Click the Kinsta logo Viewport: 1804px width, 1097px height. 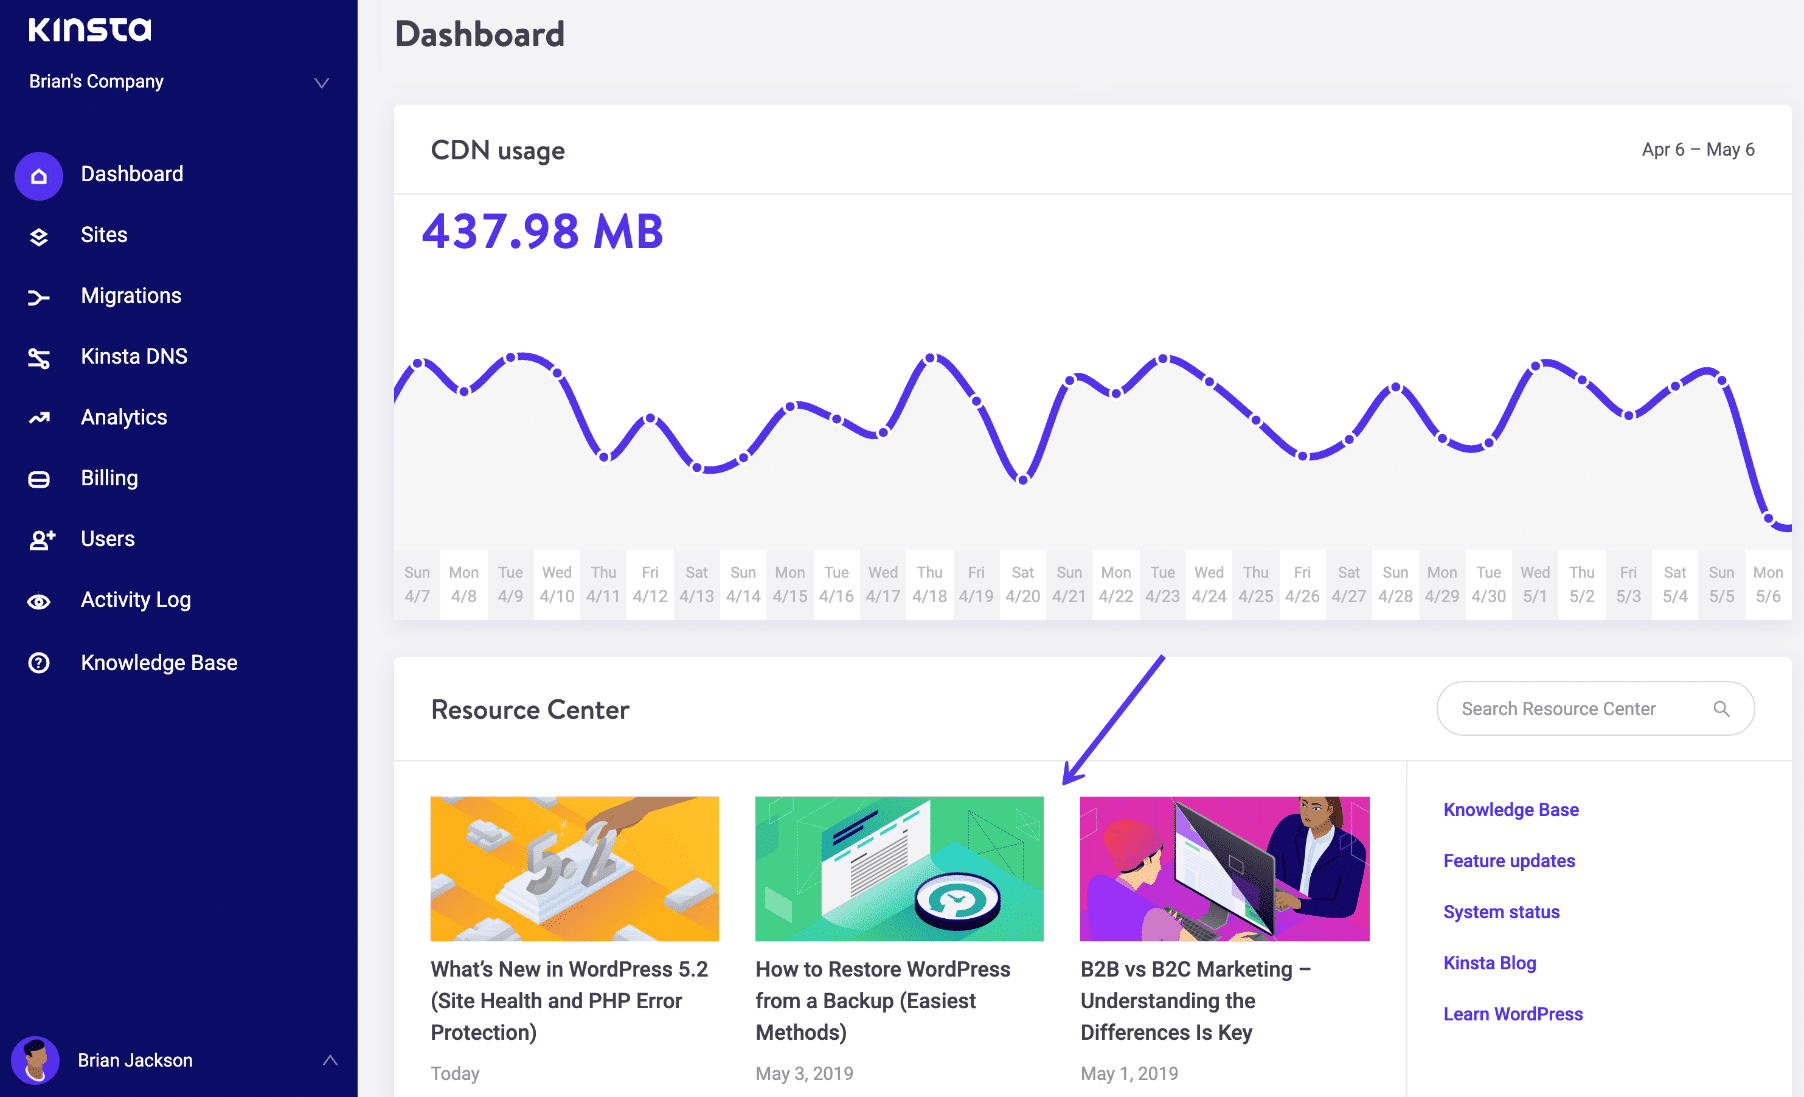(x=89, y=29)
